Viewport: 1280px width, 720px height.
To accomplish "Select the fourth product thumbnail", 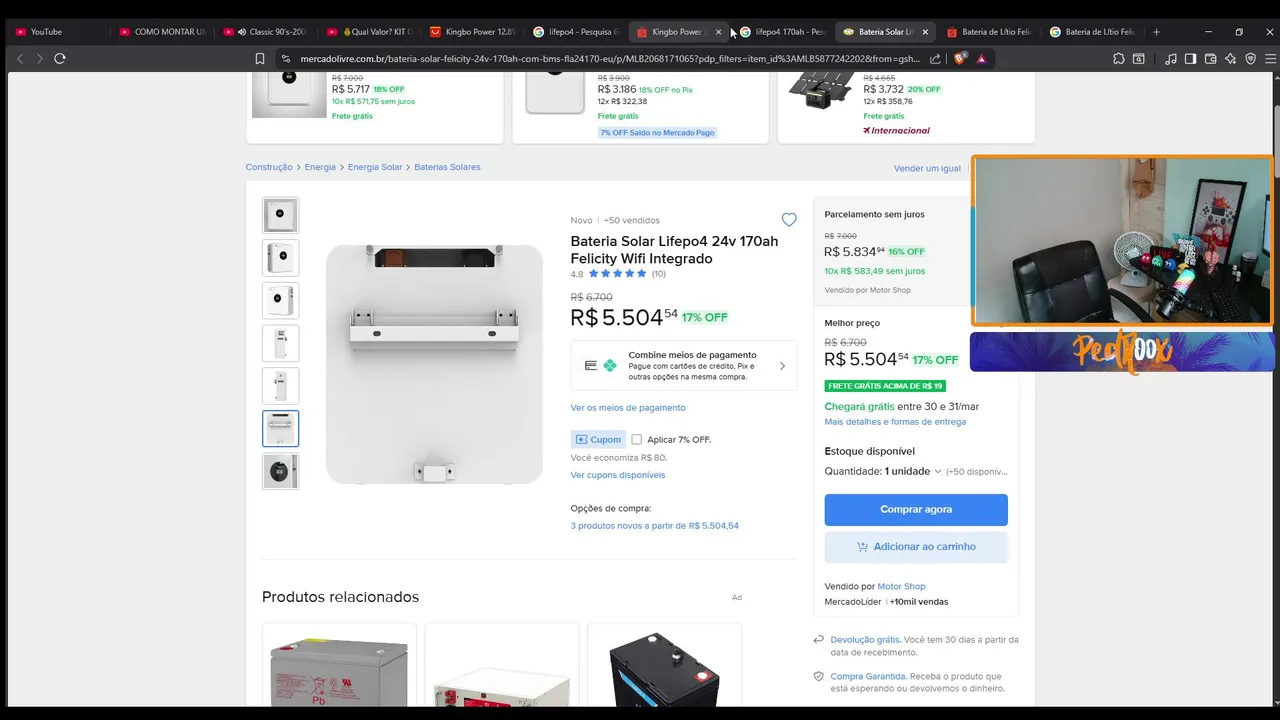I will (x=281, y=343).
